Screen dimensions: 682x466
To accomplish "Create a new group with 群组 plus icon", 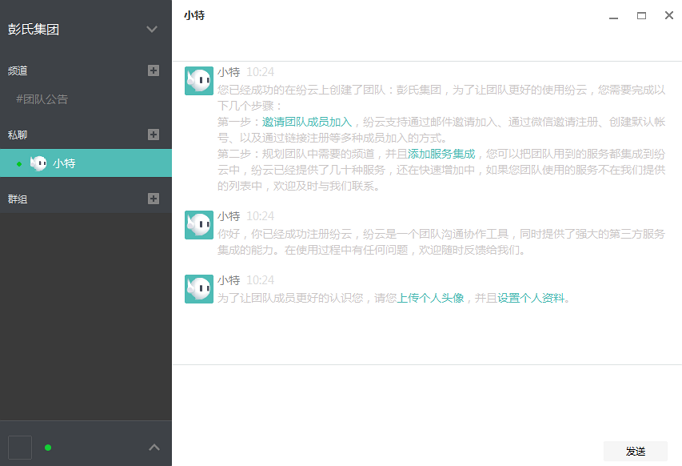I will pyautogui.click(x=153, y=199).
